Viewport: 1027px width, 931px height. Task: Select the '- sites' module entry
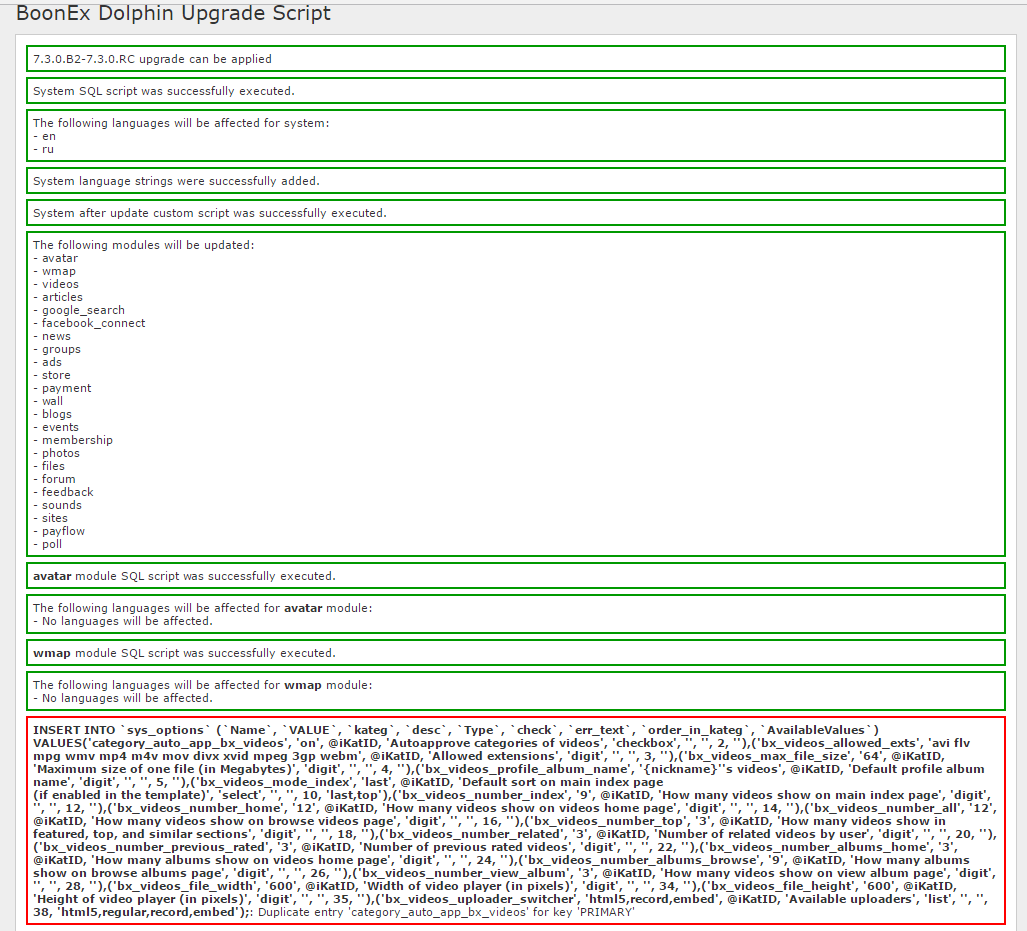click(50, 518)
